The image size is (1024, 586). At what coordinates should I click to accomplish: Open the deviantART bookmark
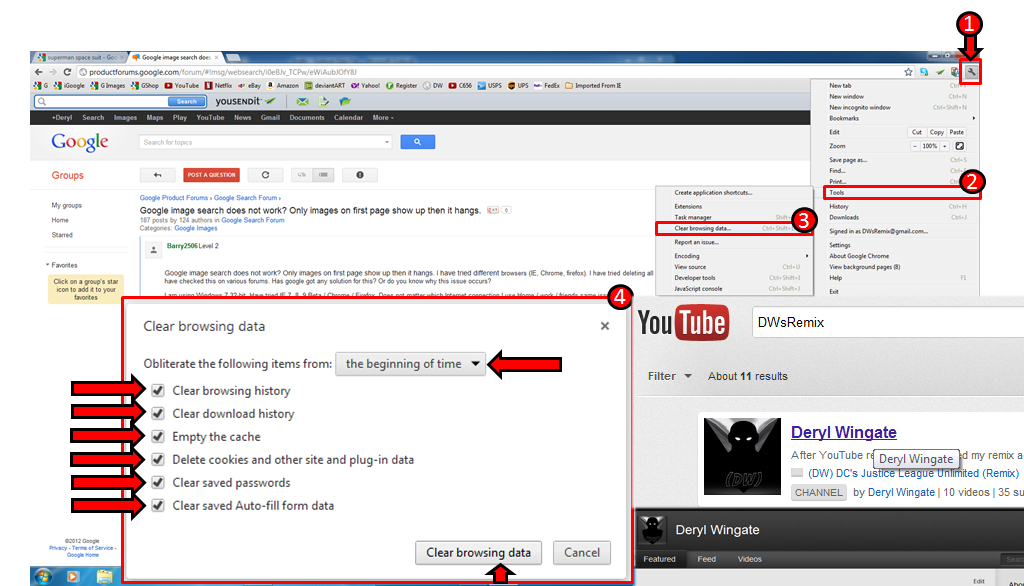coord(325,86)
